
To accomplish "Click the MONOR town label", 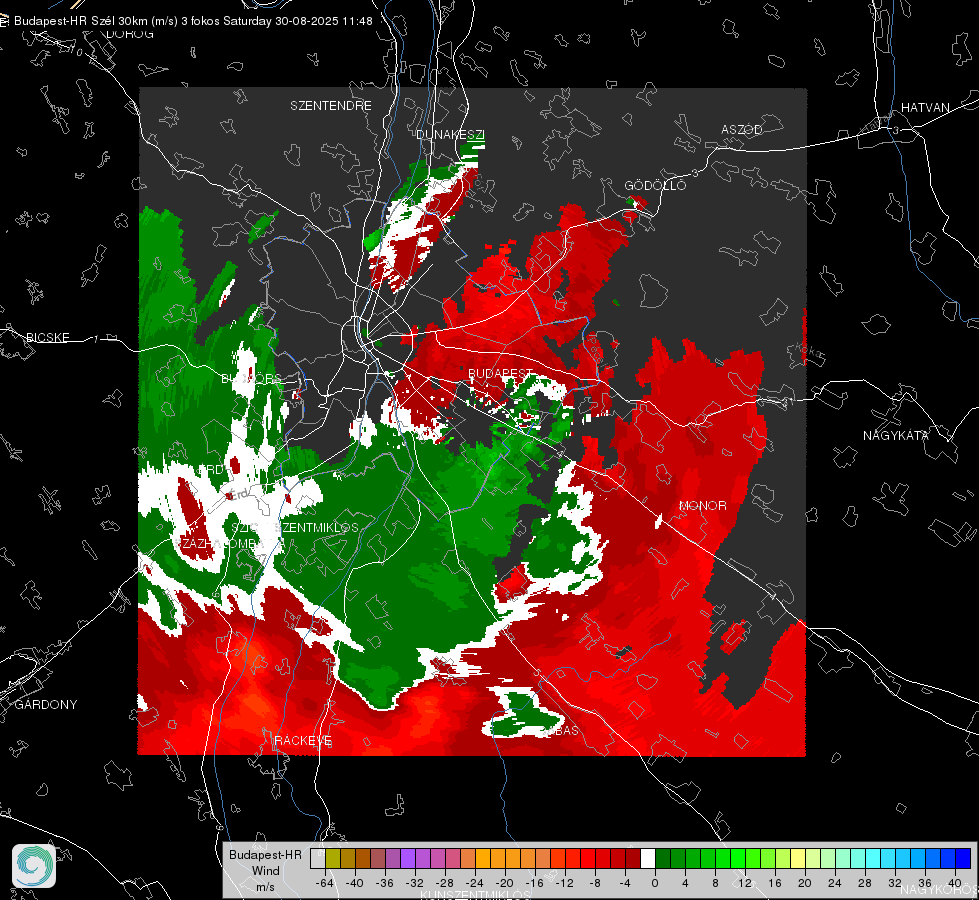I will (703, 505).
